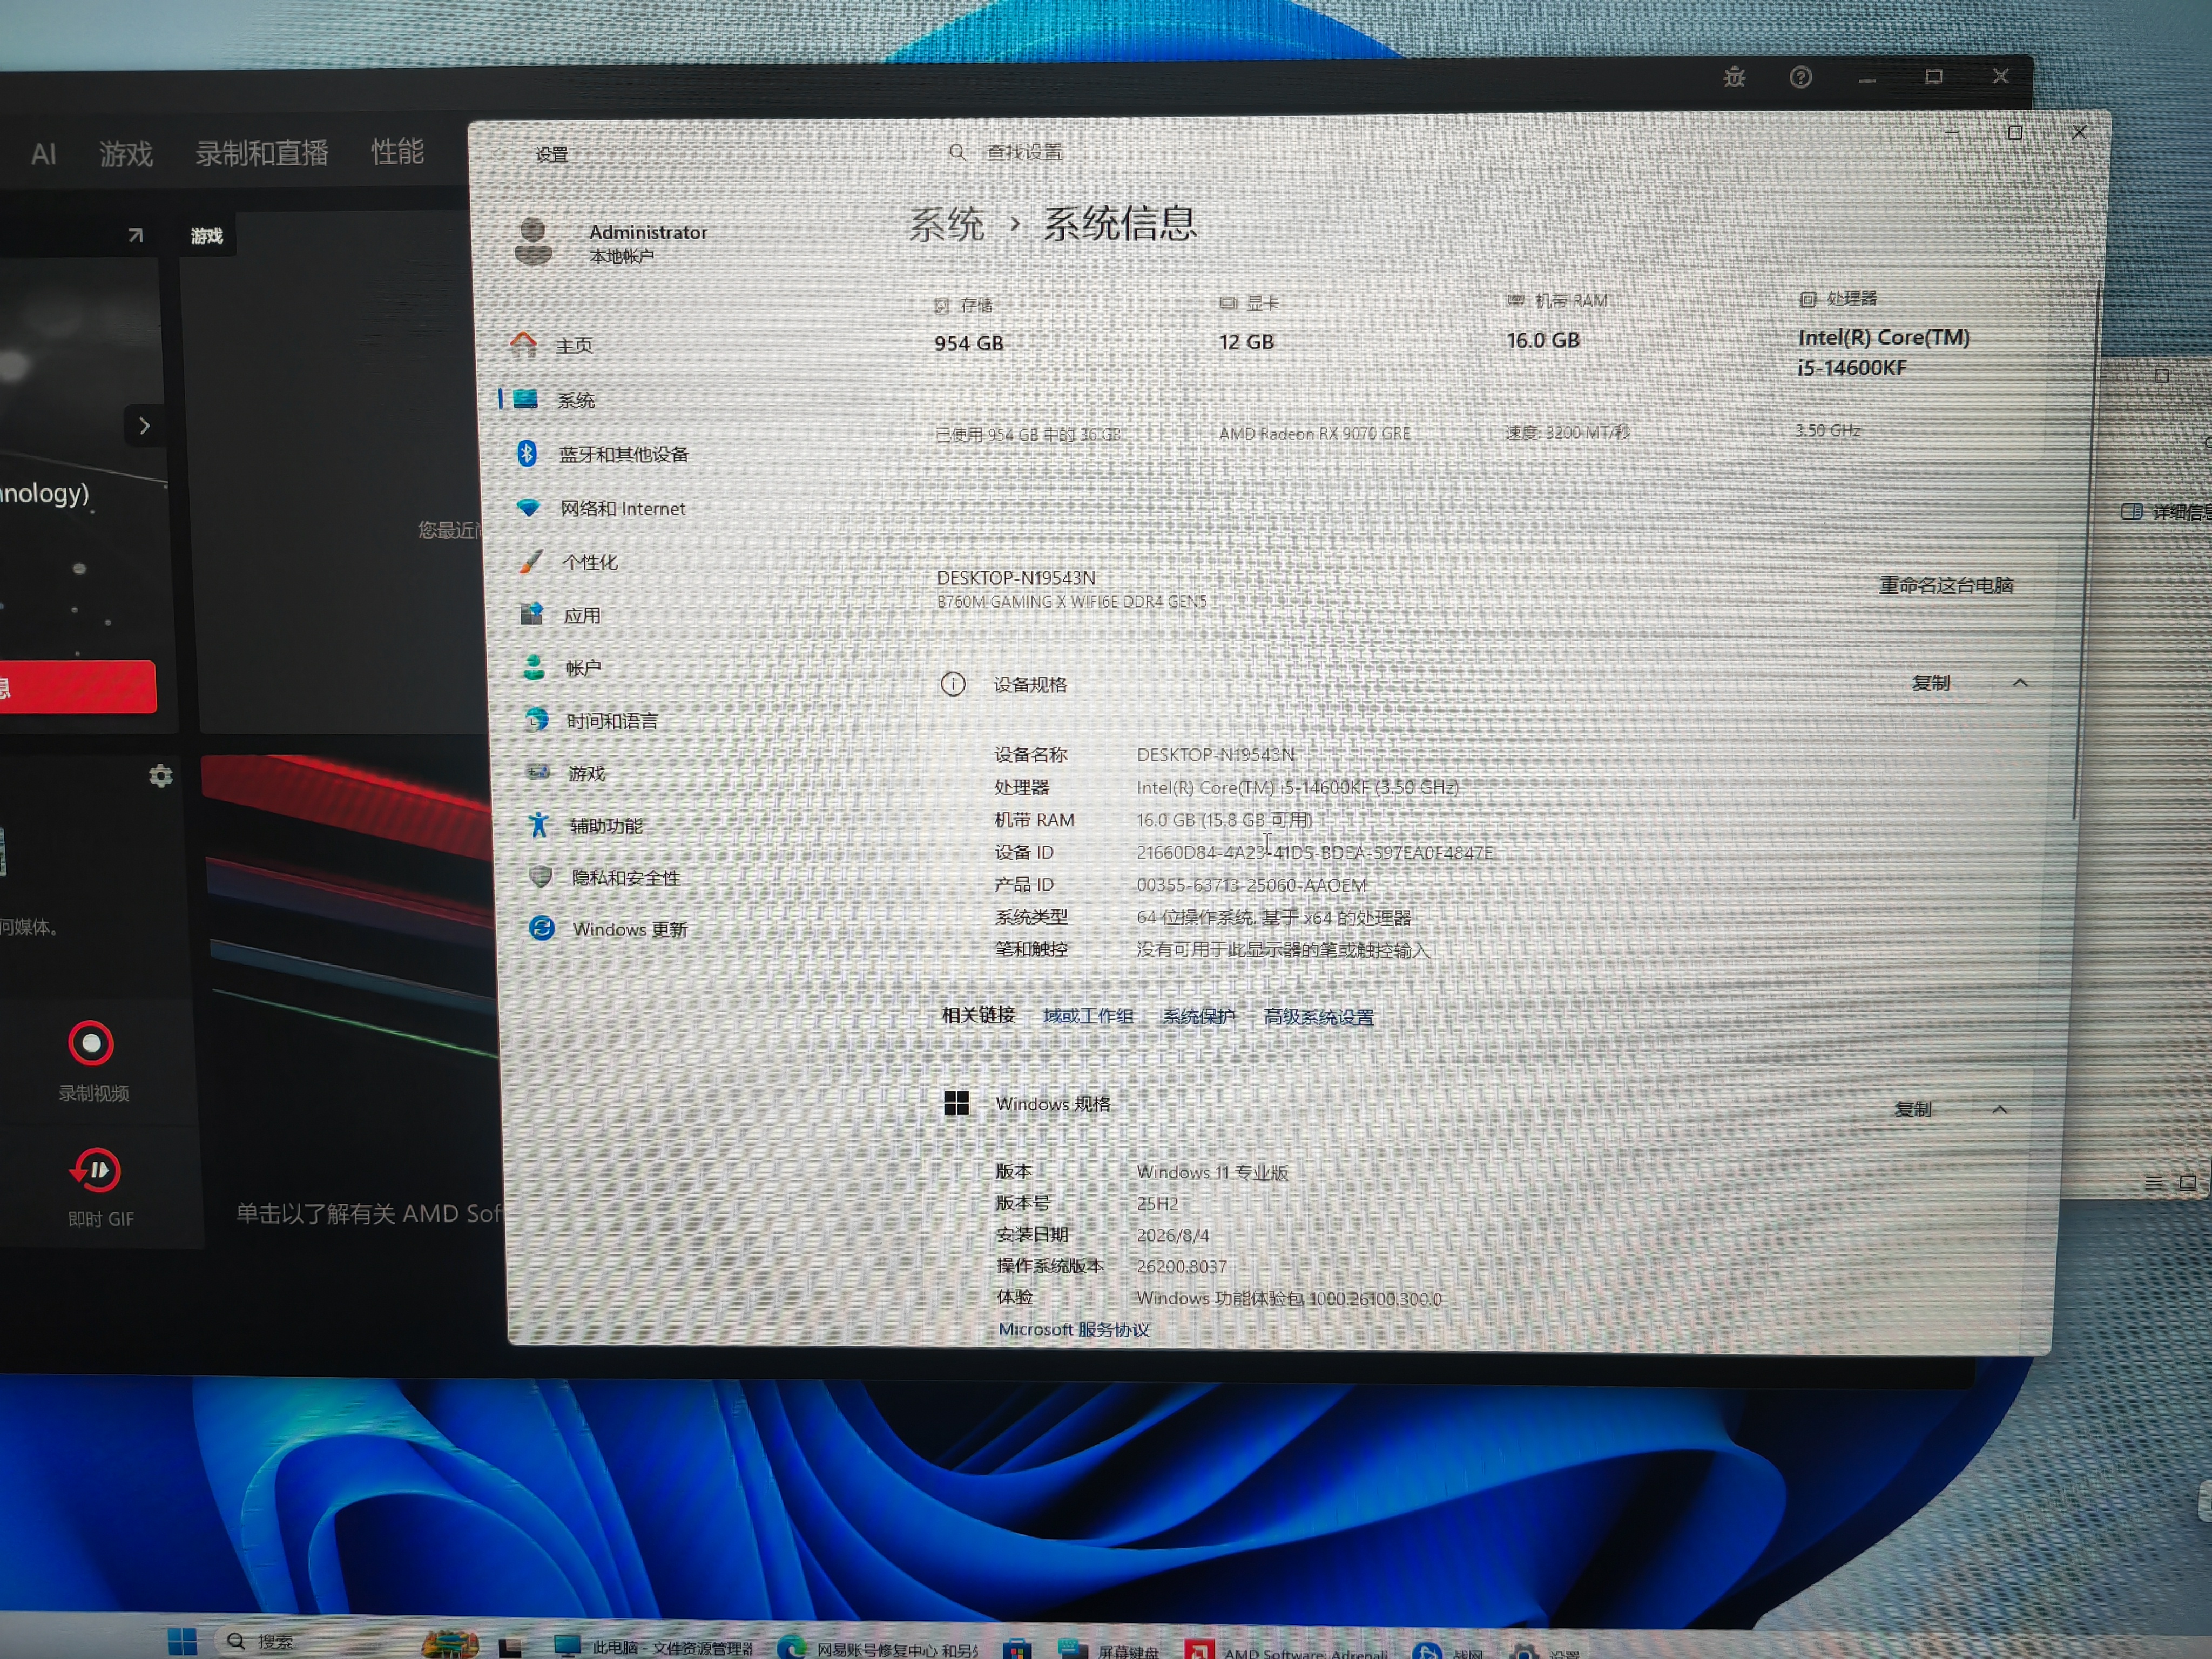Switch to 录制和直播 tab in AMD Software
2212x1659 pixels.
262,152
